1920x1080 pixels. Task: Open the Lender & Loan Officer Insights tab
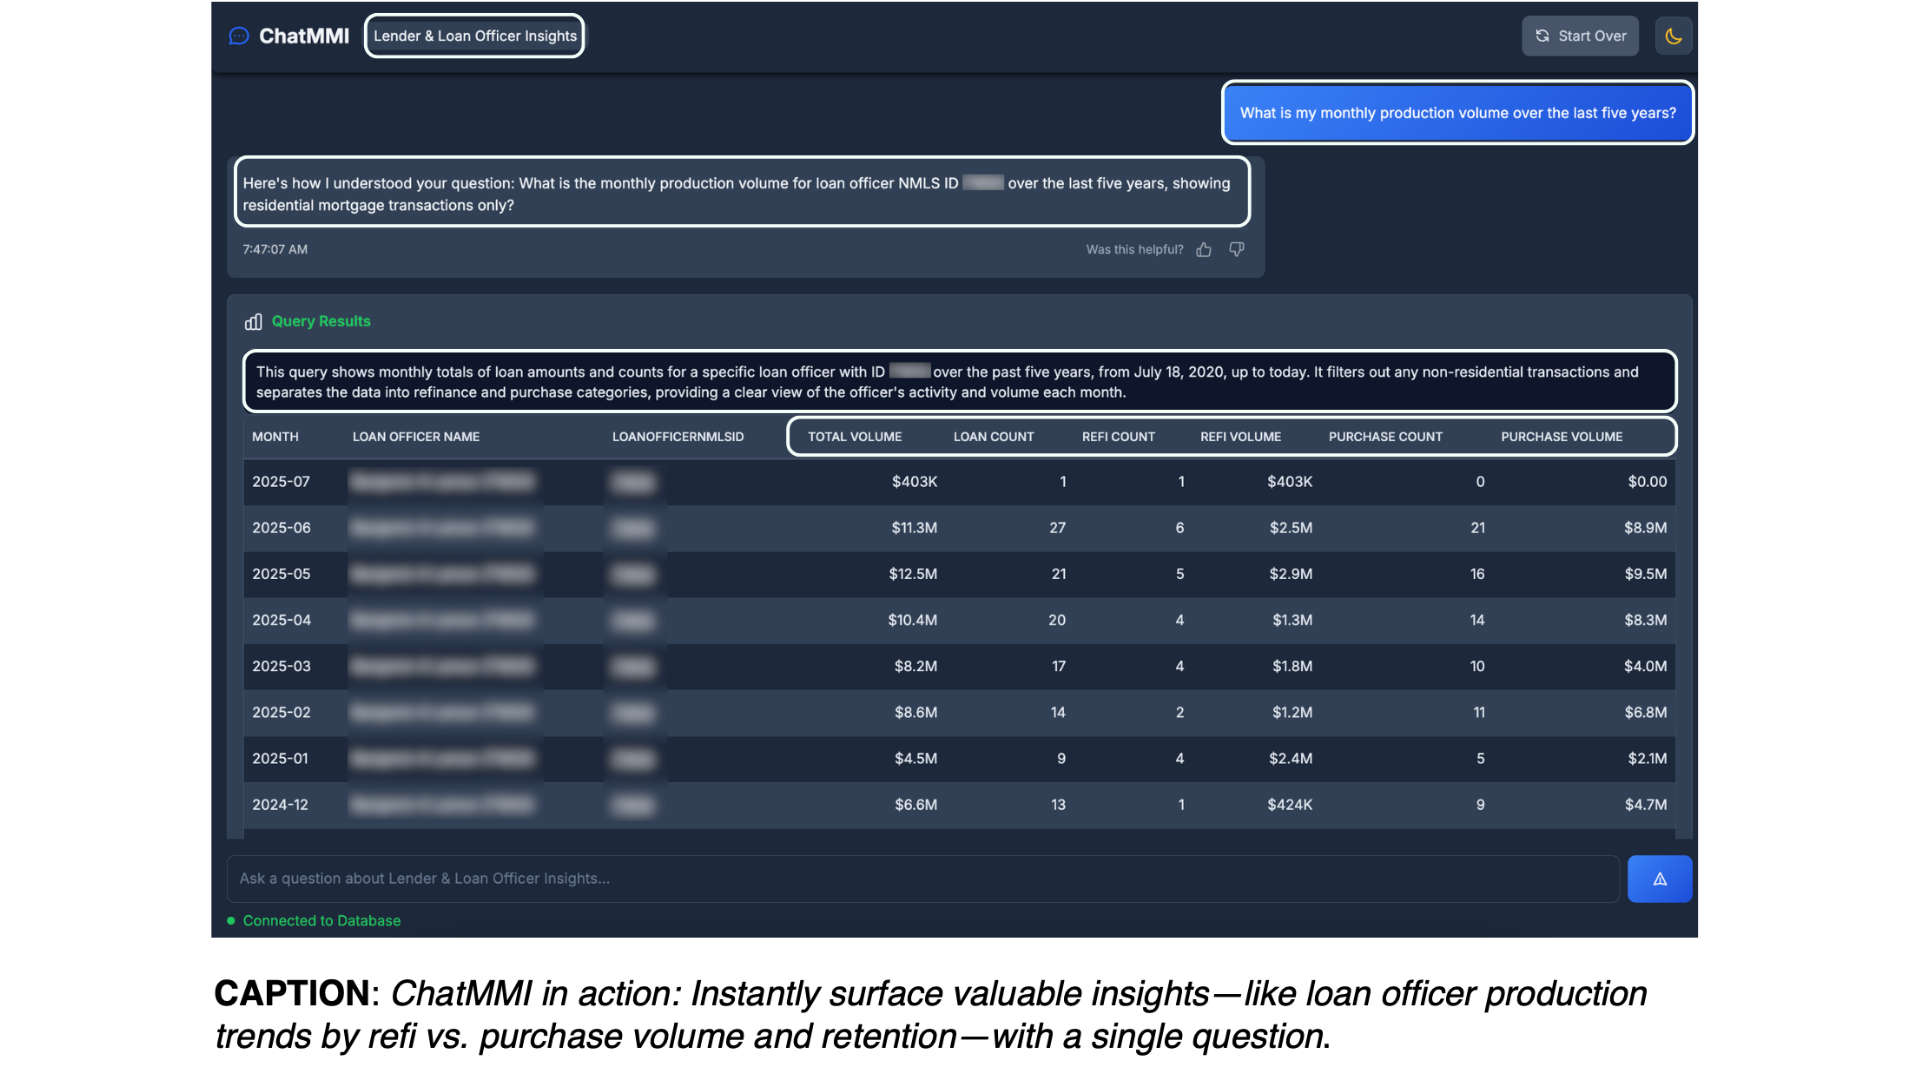[474, 36]
